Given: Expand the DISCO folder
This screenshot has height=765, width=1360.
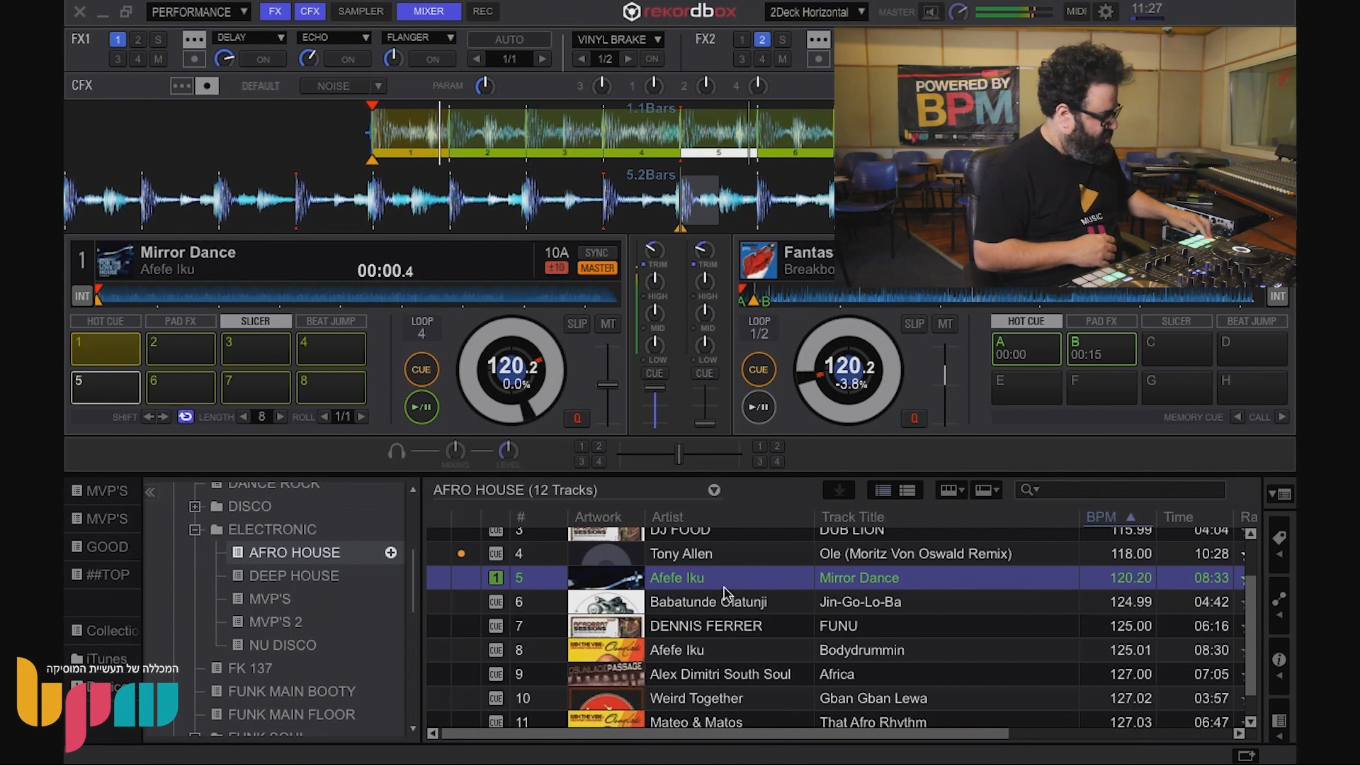Looking at the screenshot, I should pyautogui.click(x=195, y=507).
